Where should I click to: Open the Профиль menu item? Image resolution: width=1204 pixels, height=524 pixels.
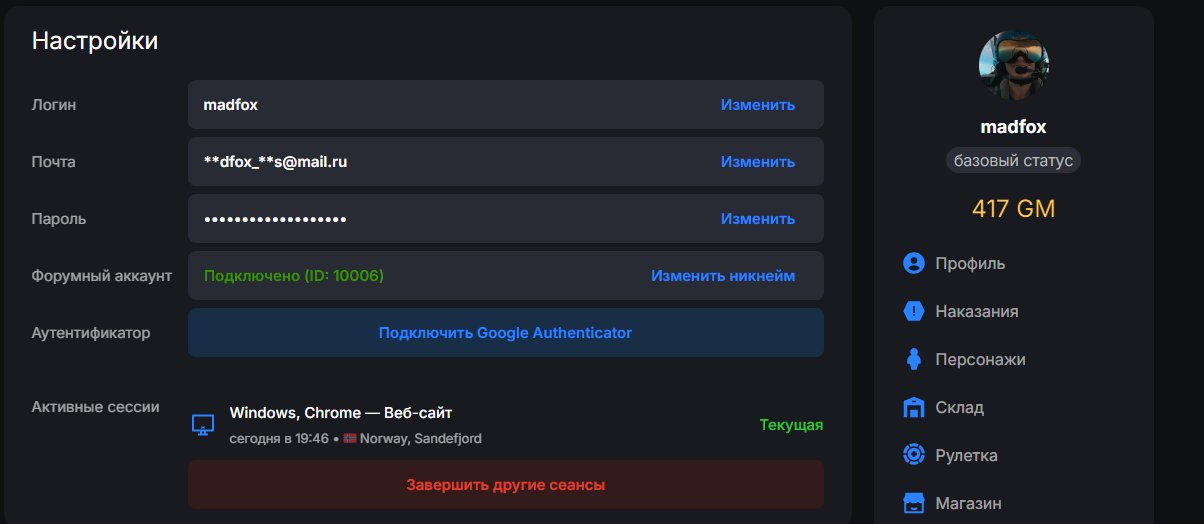(x=970, y=263)
